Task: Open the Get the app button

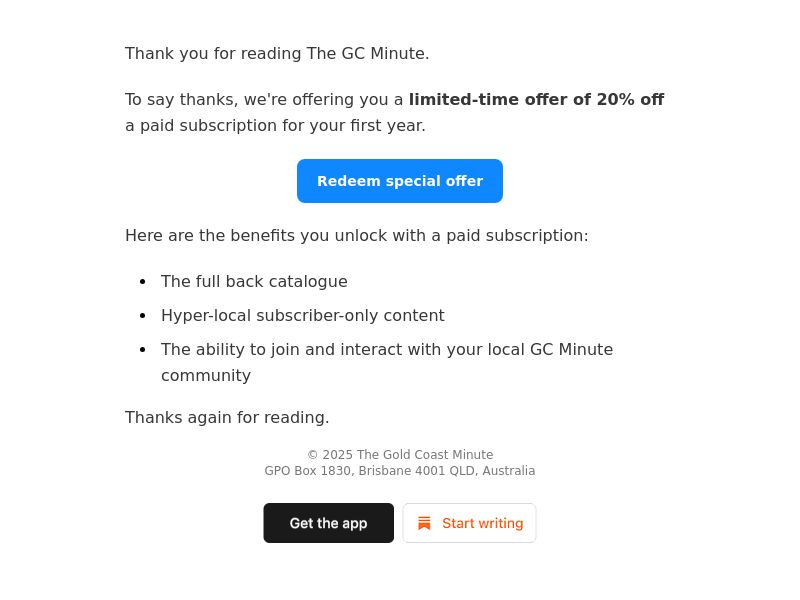Action: (329, 523)
